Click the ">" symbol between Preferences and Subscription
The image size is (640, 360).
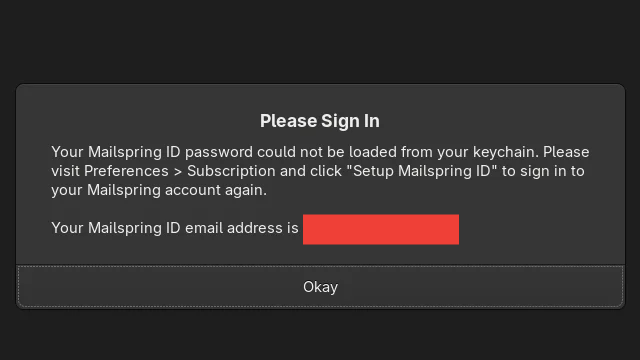coord(178,171)
